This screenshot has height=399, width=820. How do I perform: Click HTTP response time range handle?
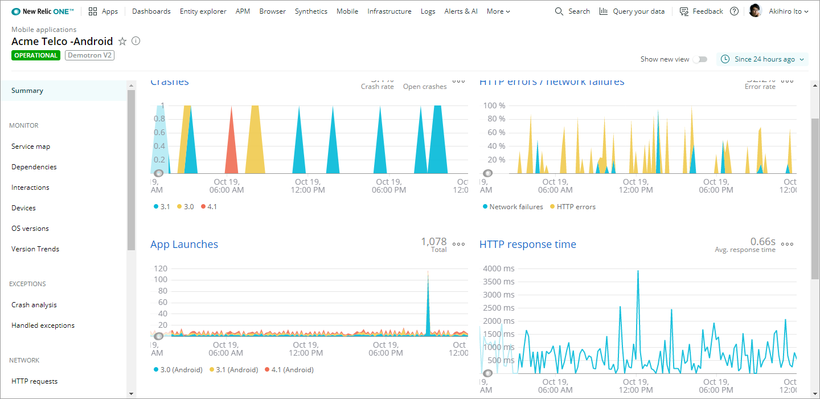coord(488,373)
